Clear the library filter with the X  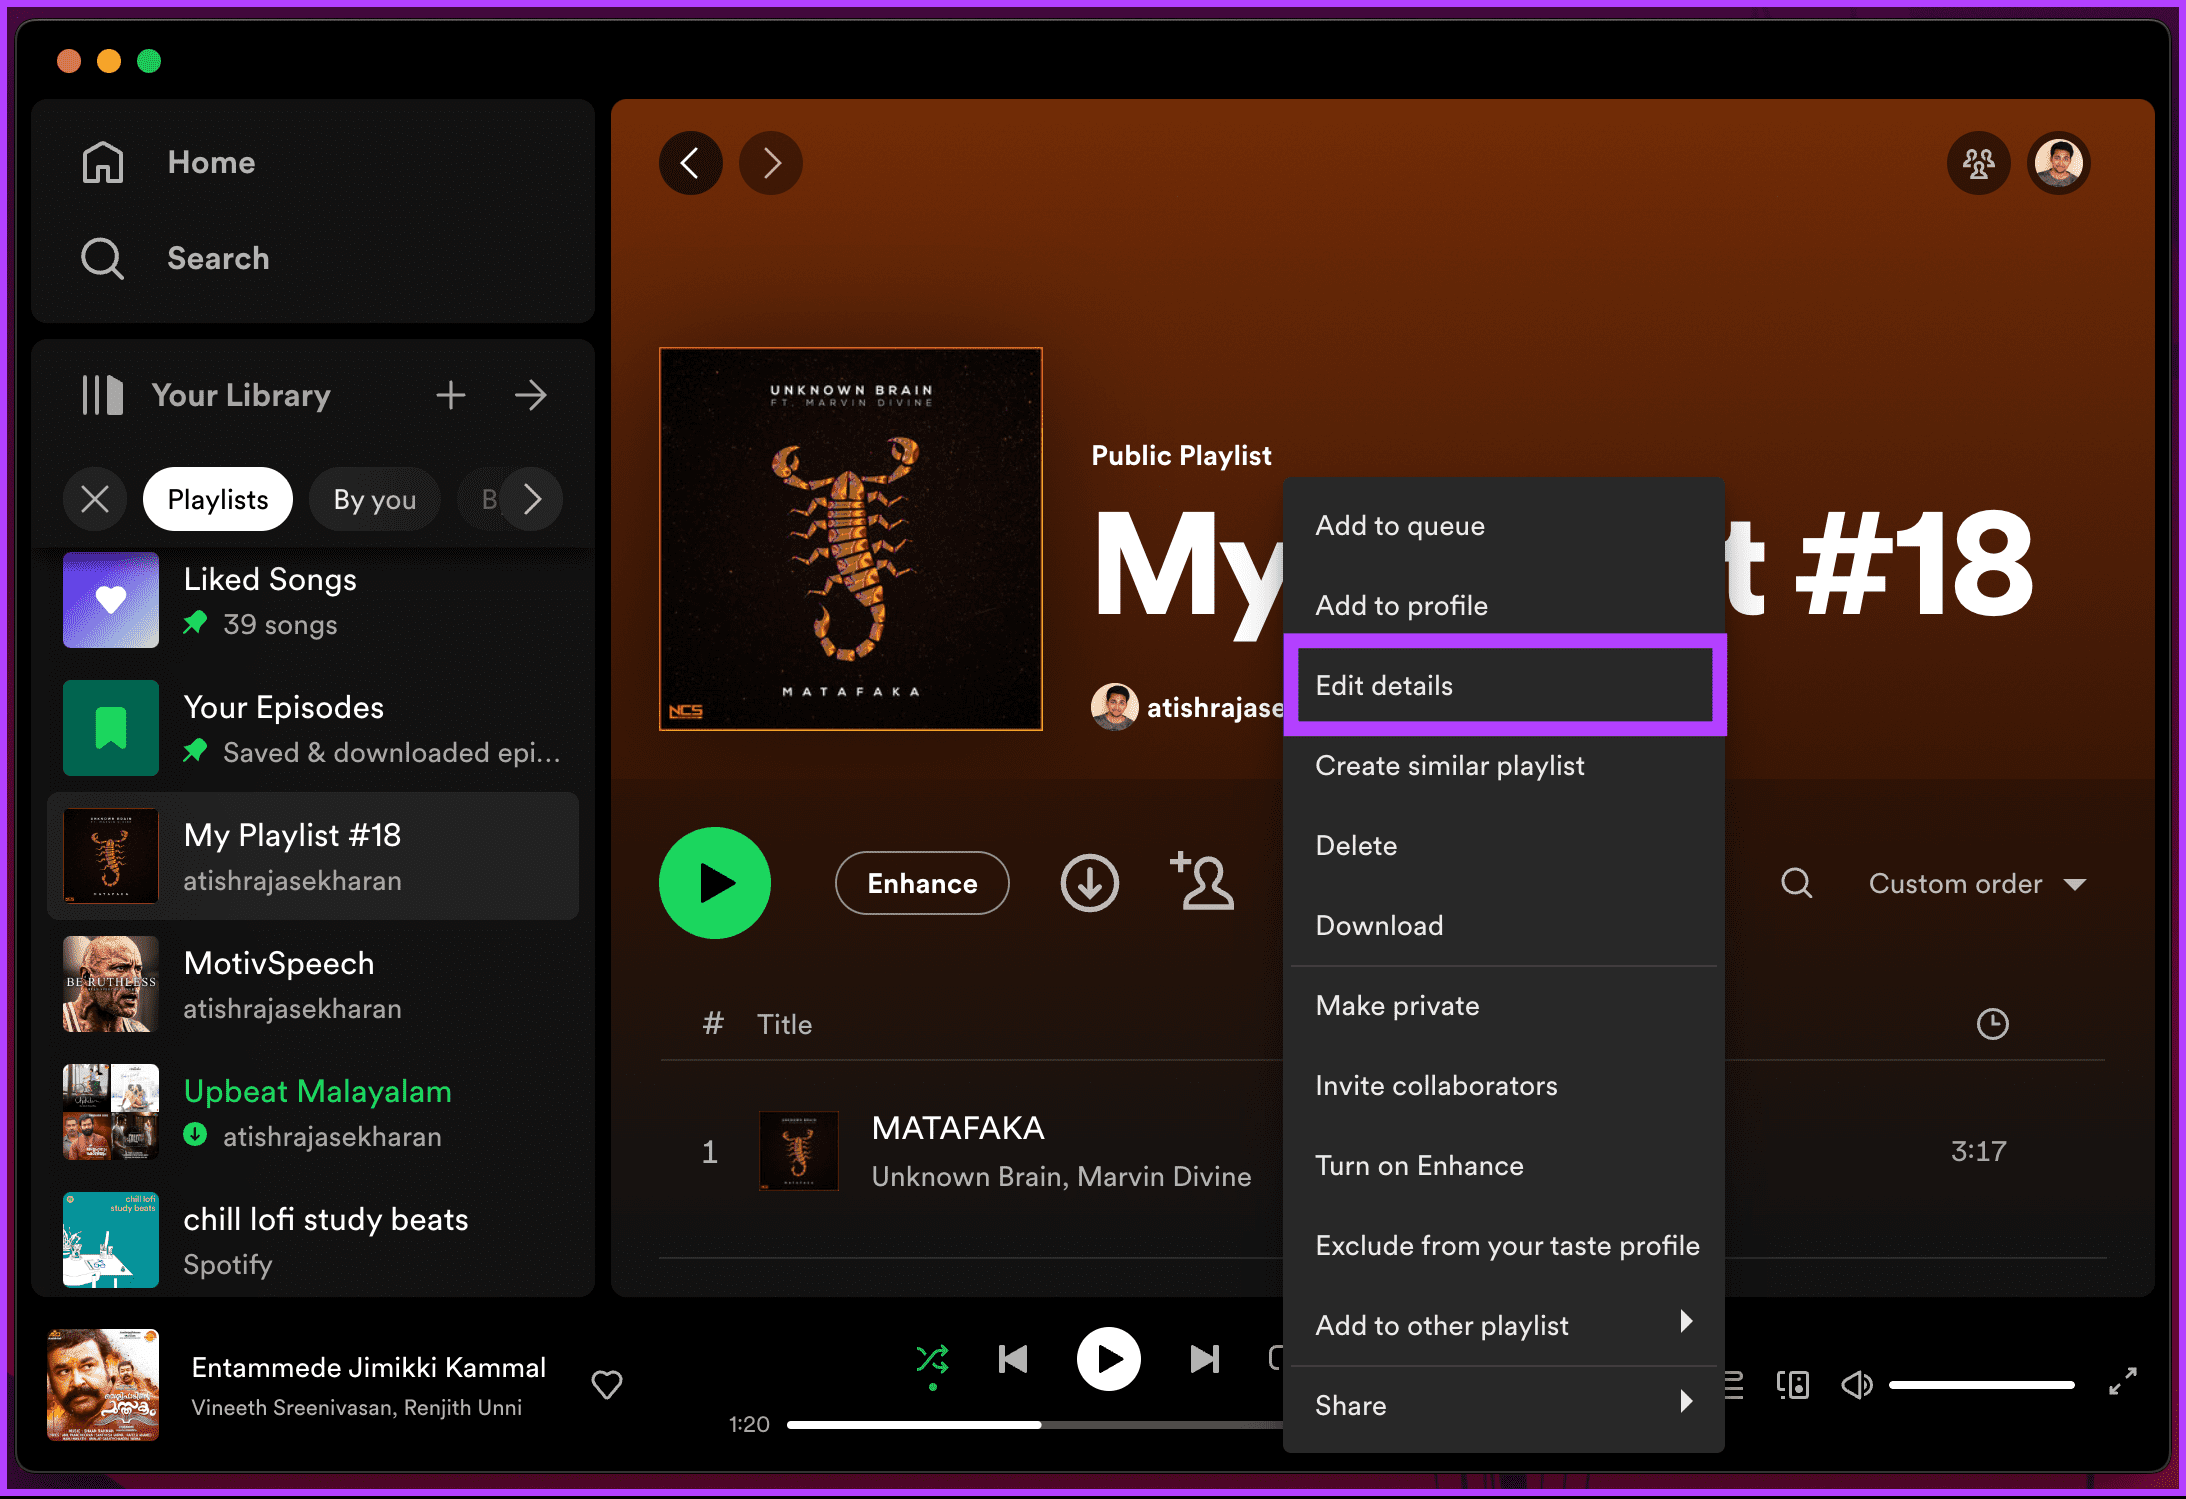(x=95, y=499)
